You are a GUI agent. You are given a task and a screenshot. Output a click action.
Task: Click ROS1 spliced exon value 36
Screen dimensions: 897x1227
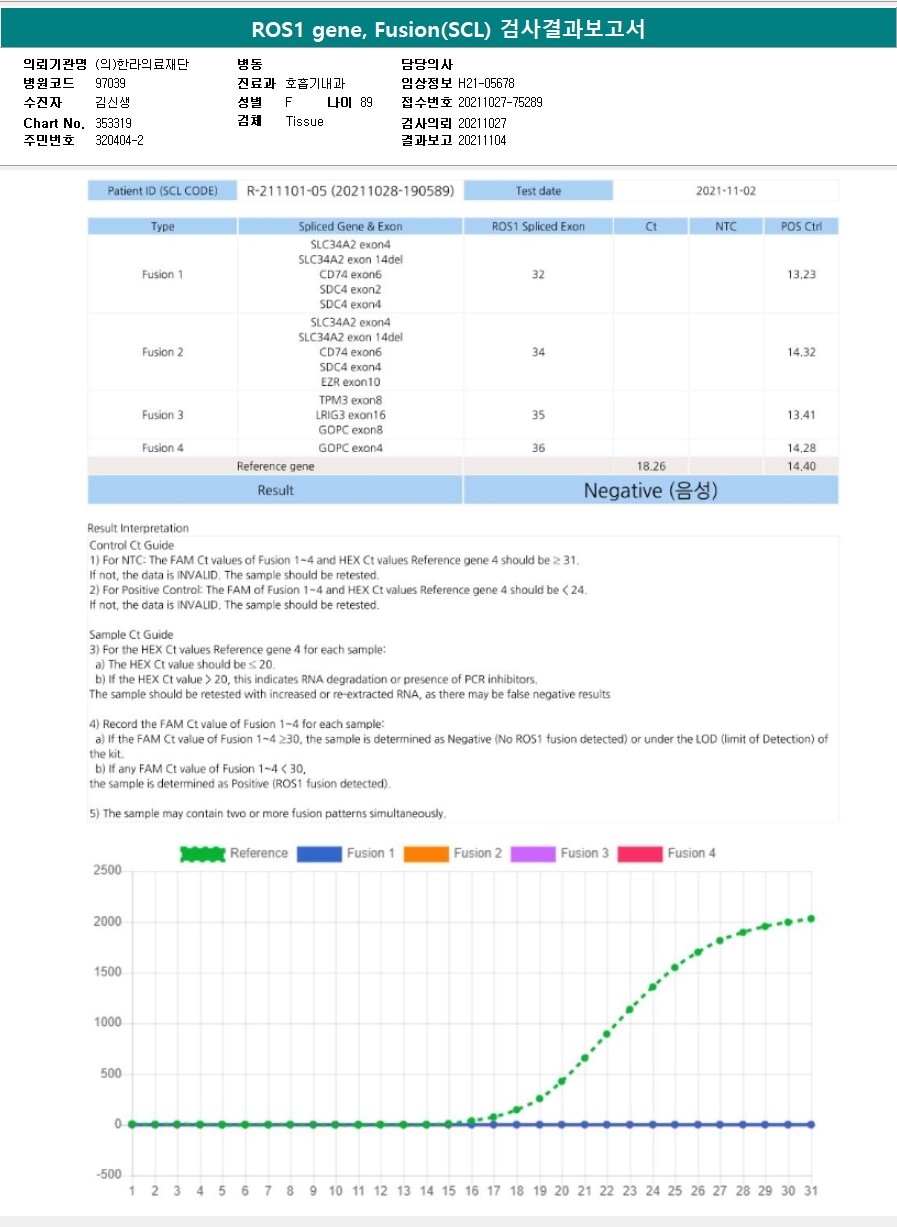pos(538,448)
